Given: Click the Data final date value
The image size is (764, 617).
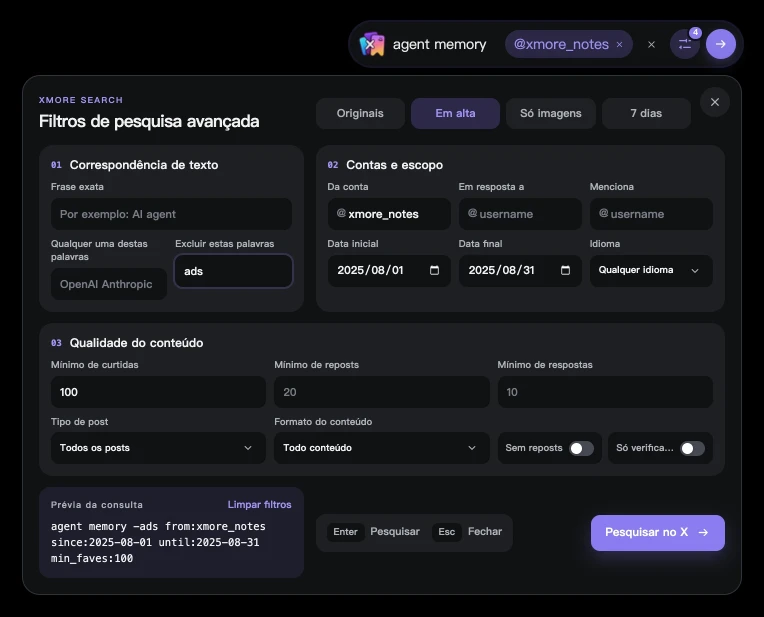Looking at the screenshot, I should click(x=501, y=270).
